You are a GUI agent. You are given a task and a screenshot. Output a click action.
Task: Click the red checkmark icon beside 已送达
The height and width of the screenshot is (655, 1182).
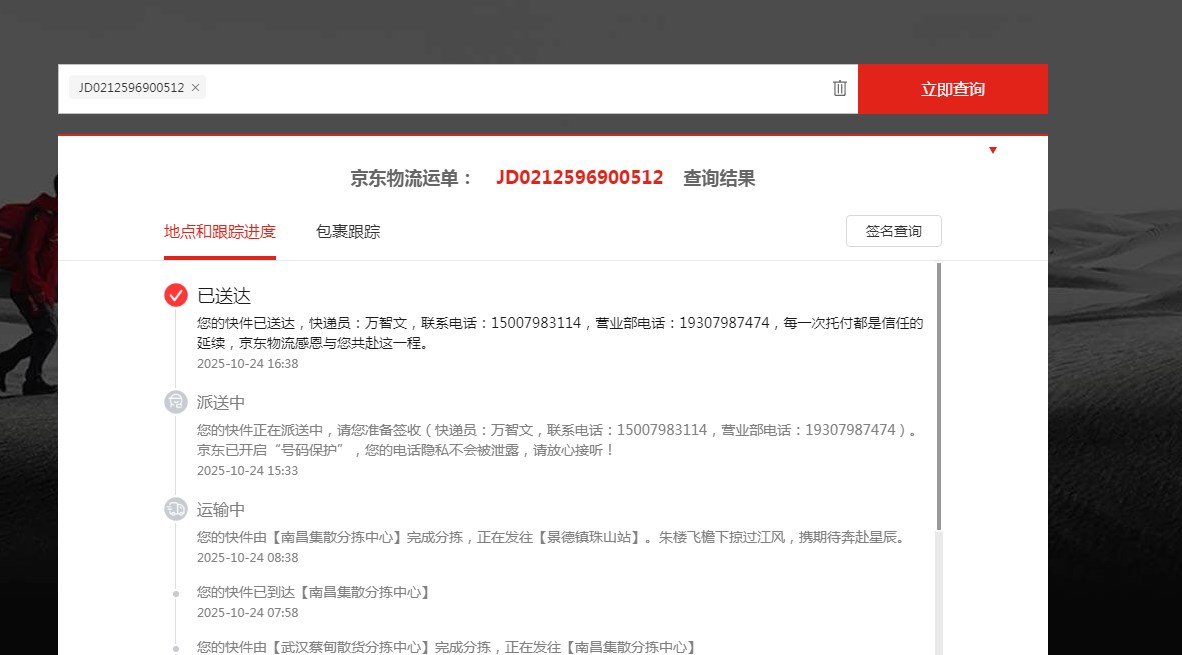(176, 295)
